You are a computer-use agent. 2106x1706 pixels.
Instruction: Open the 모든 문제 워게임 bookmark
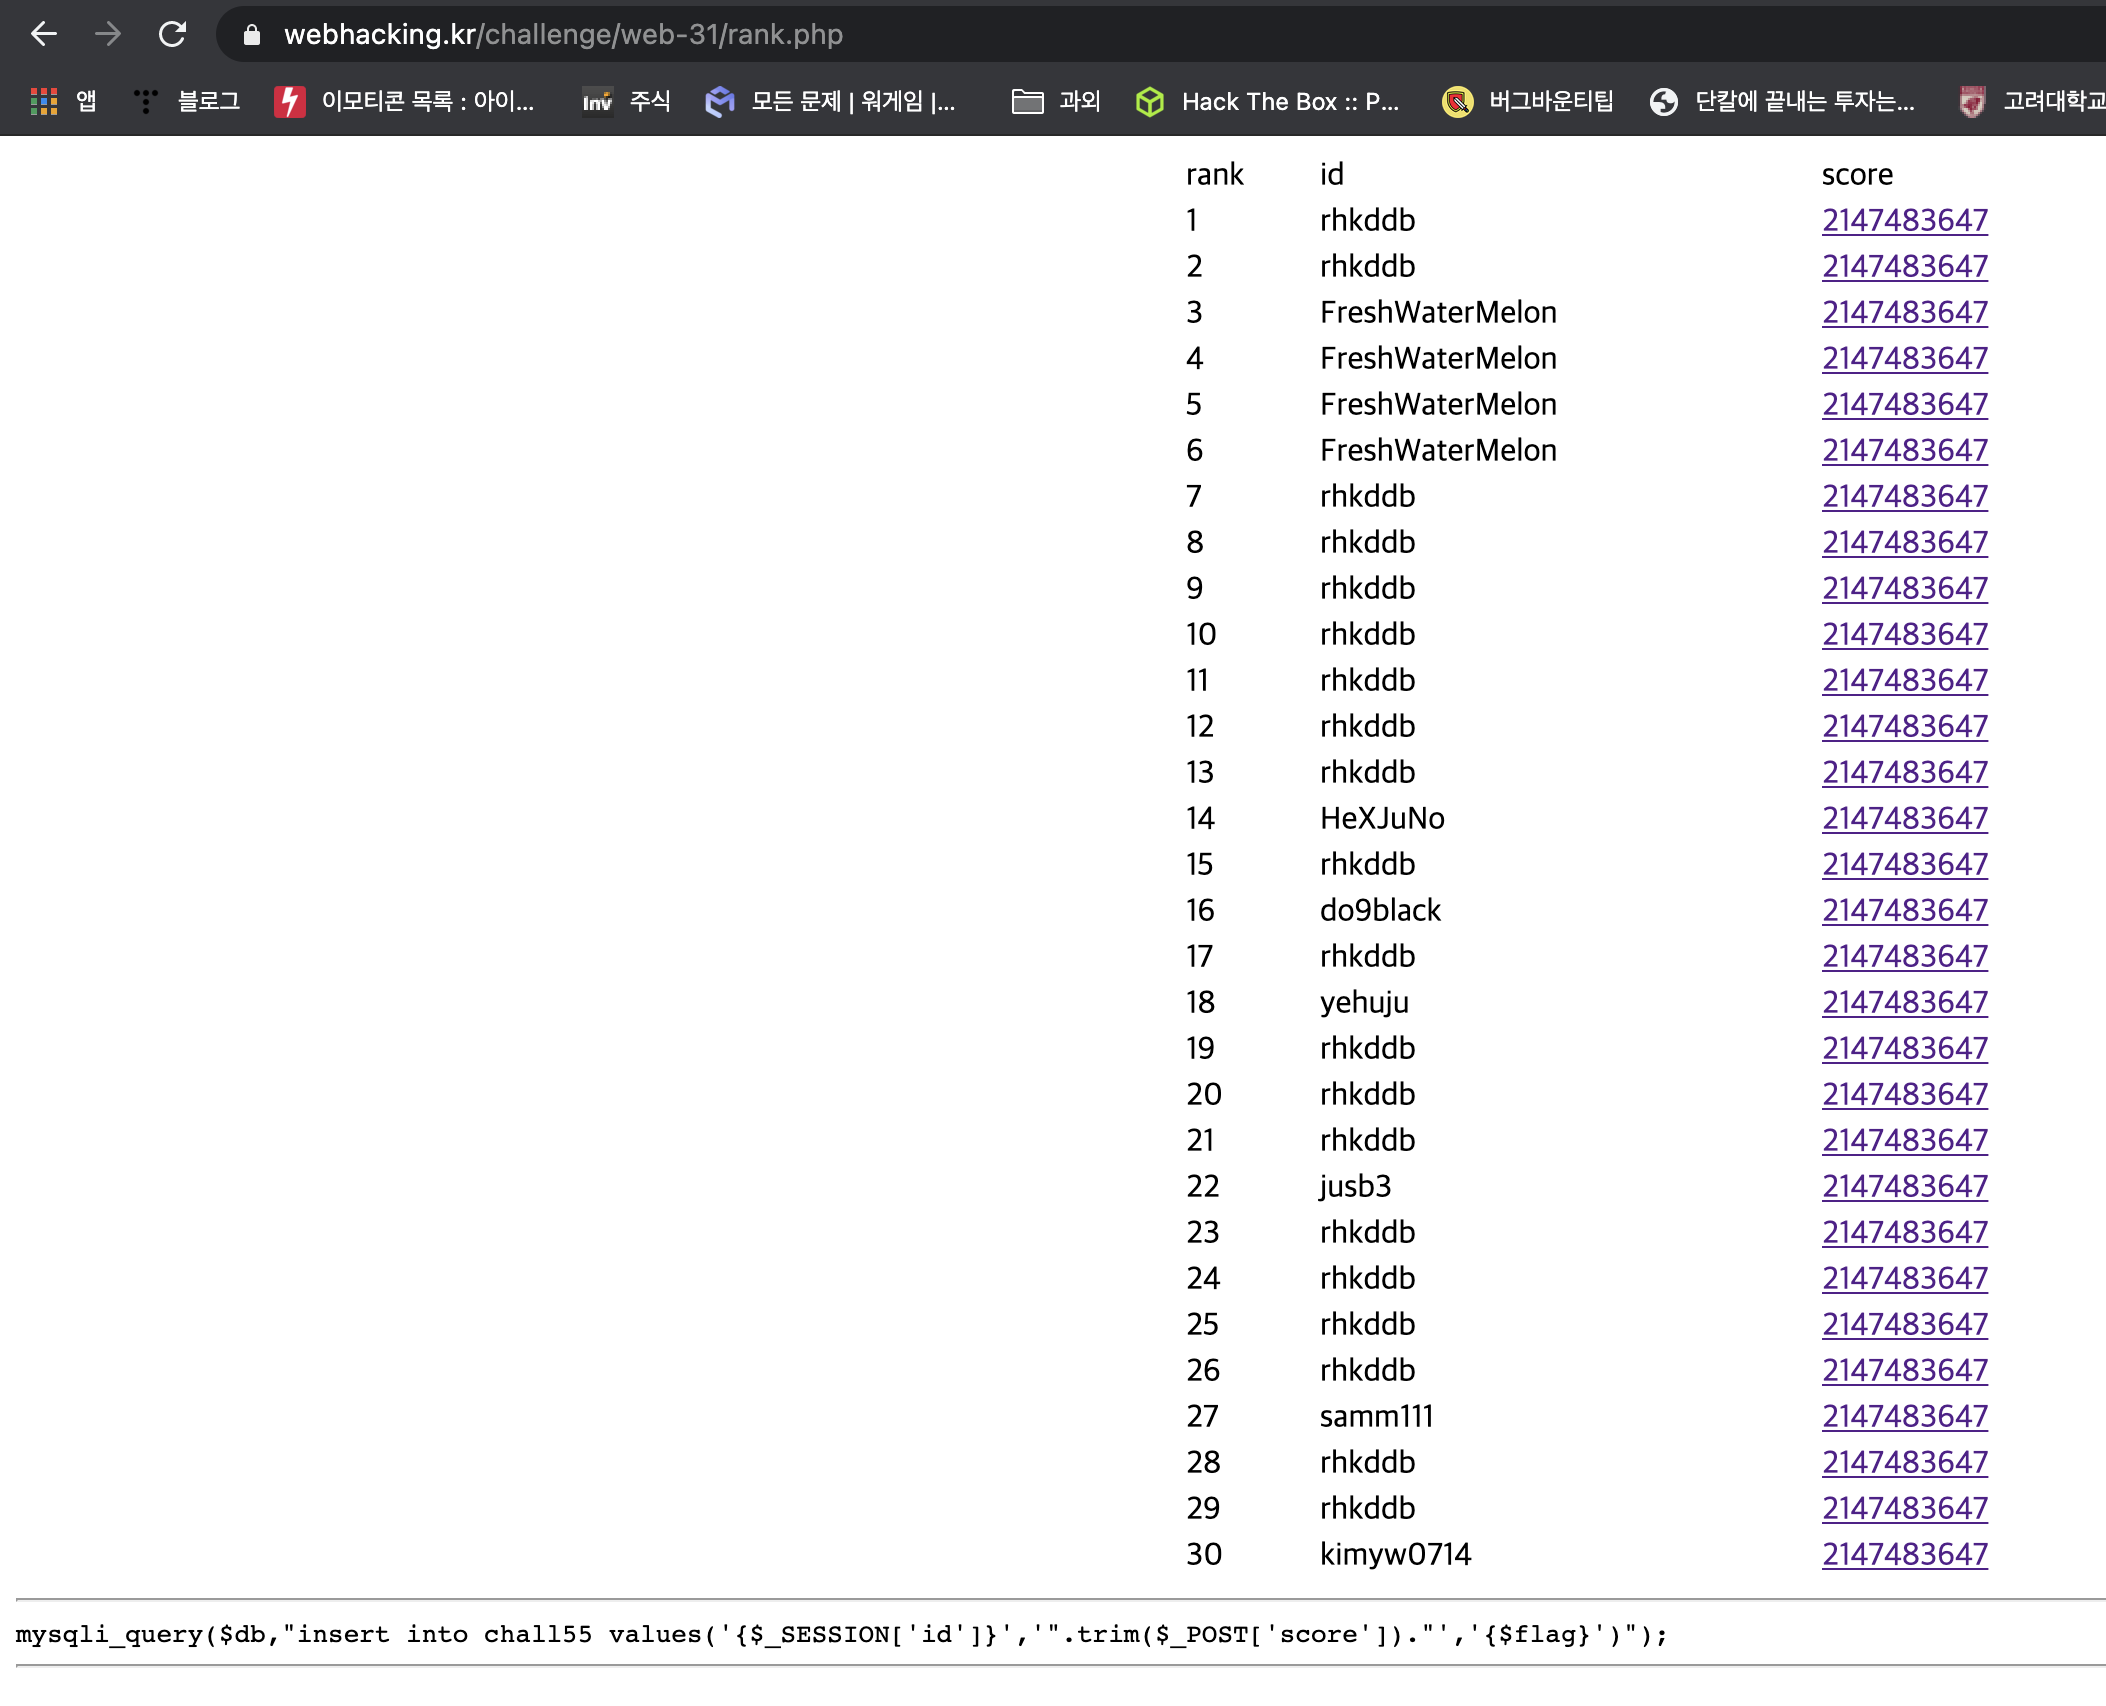pyautogui.click(x=831, y=101)
